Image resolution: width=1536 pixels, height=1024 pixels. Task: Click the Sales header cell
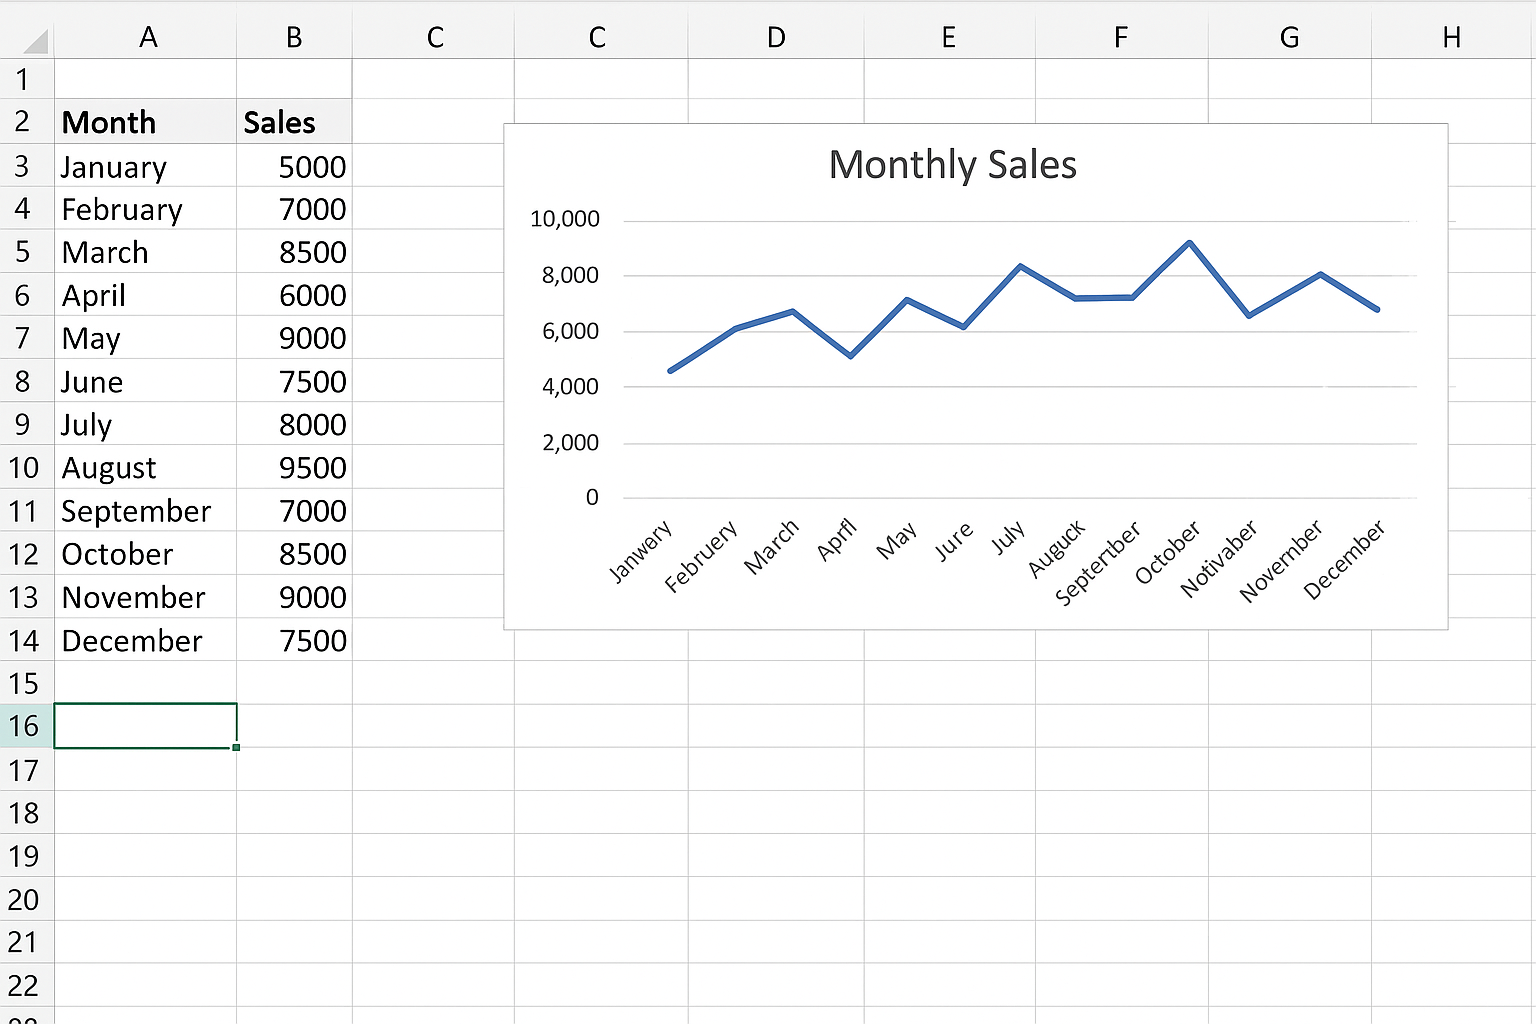294,122
